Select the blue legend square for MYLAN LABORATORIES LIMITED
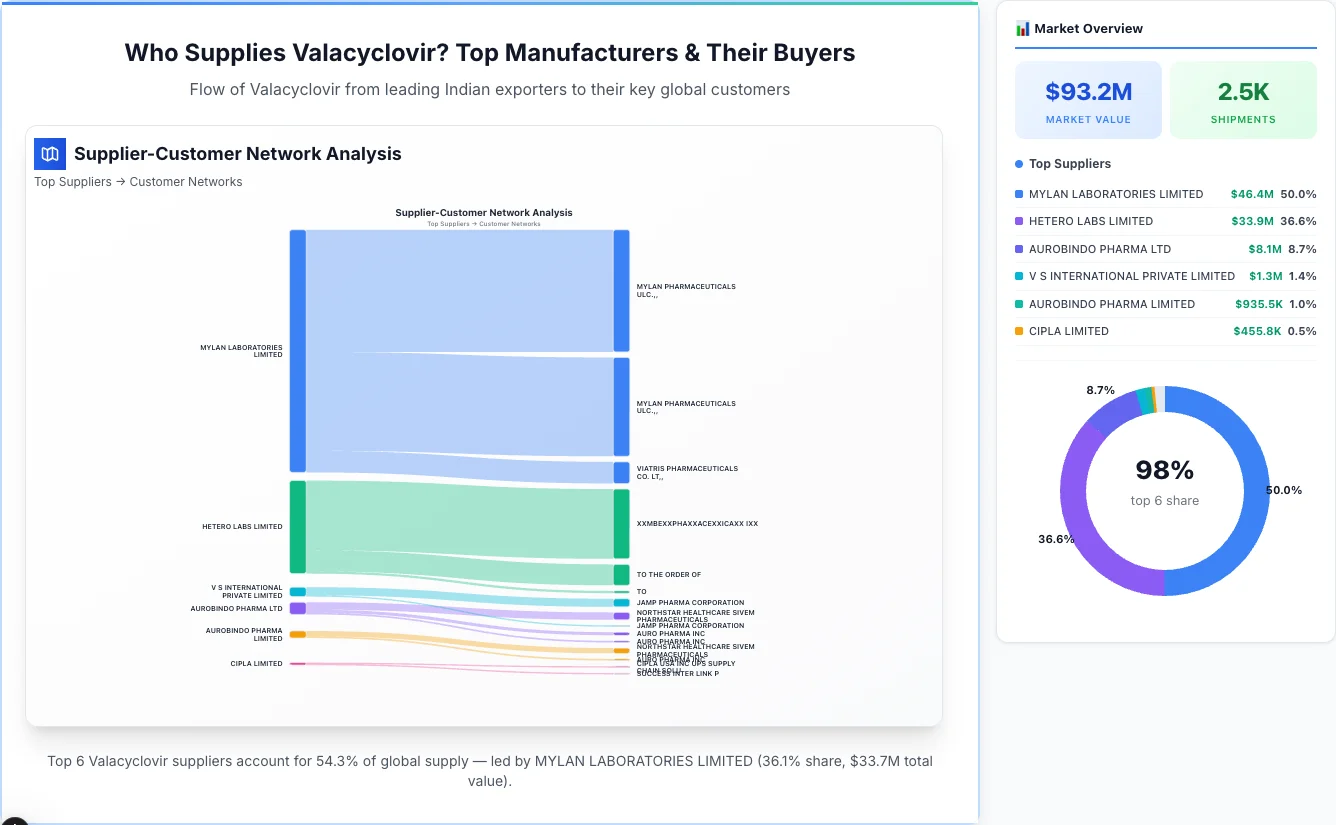Viewport: 1336px width, 825px height. [1018, 194]
